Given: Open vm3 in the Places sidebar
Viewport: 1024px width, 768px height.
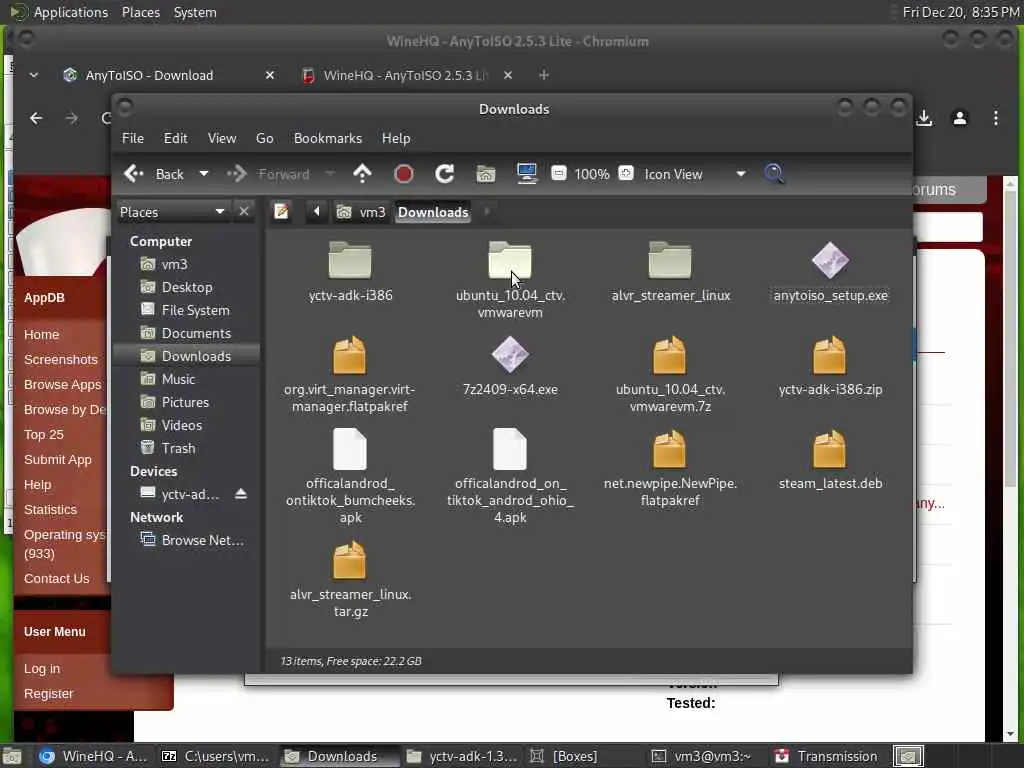Looking at the screenshot, I should [174, 264].
